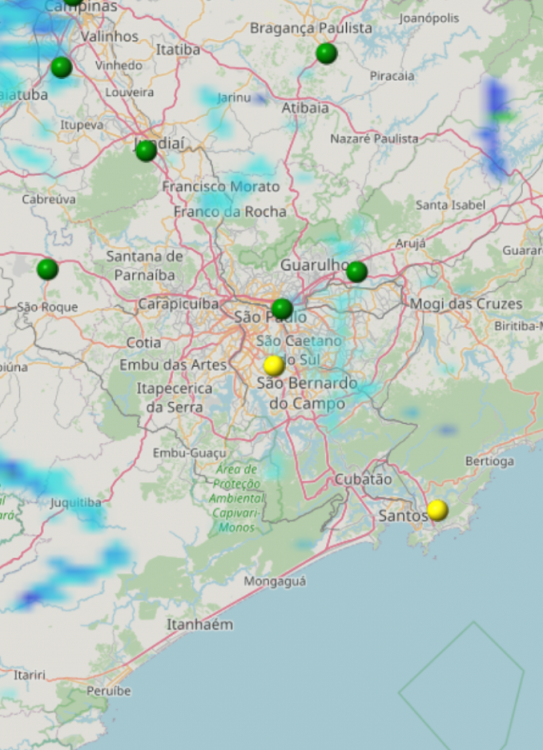Screen dimensions: 543x750
Task: Click the Itanhaém city label
Action: click(x=200, y=624)
